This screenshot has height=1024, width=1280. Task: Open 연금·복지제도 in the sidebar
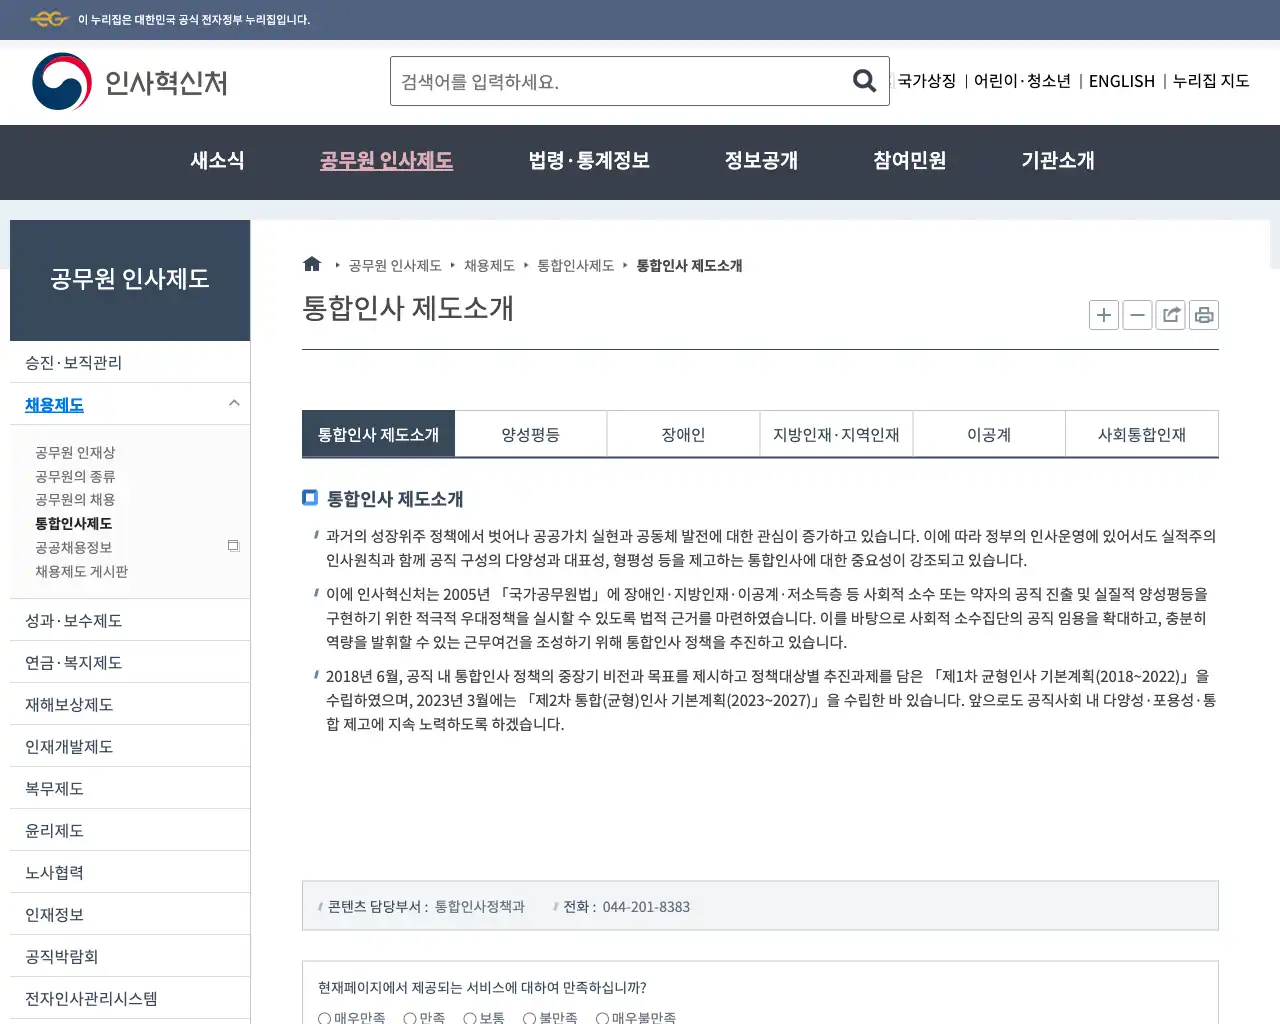[130, 662]
